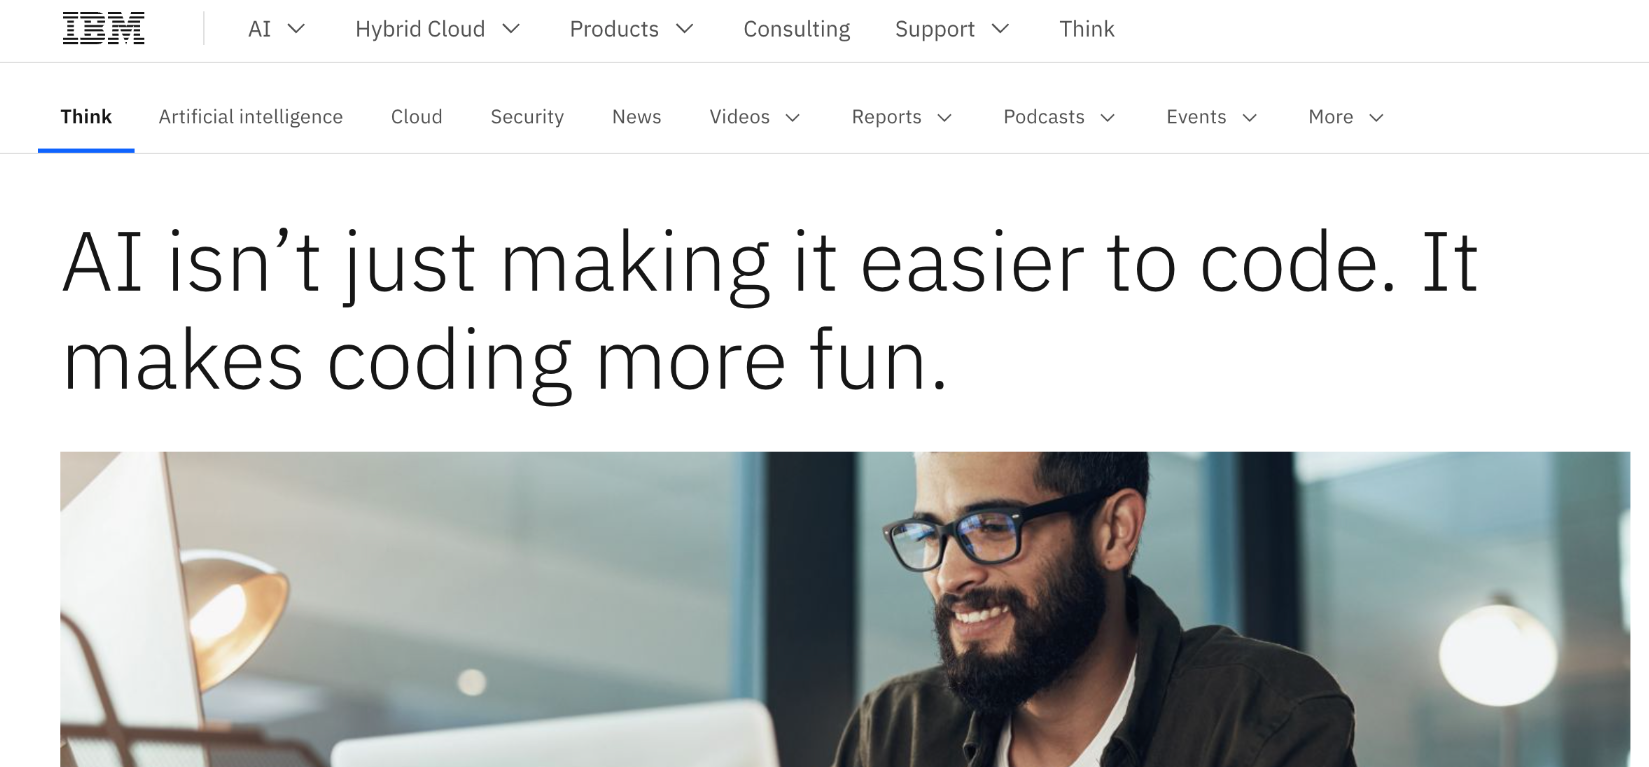
Task: Expand the AI menu chevron
Action: point(296,29)
